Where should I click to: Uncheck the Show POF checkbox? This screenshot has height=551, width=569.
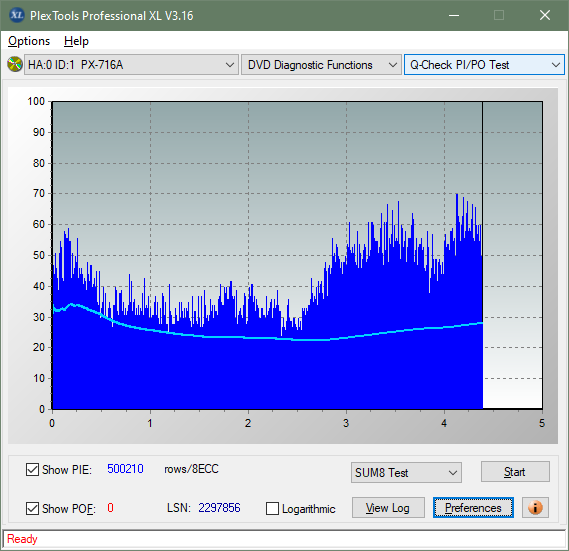[32, 509]
